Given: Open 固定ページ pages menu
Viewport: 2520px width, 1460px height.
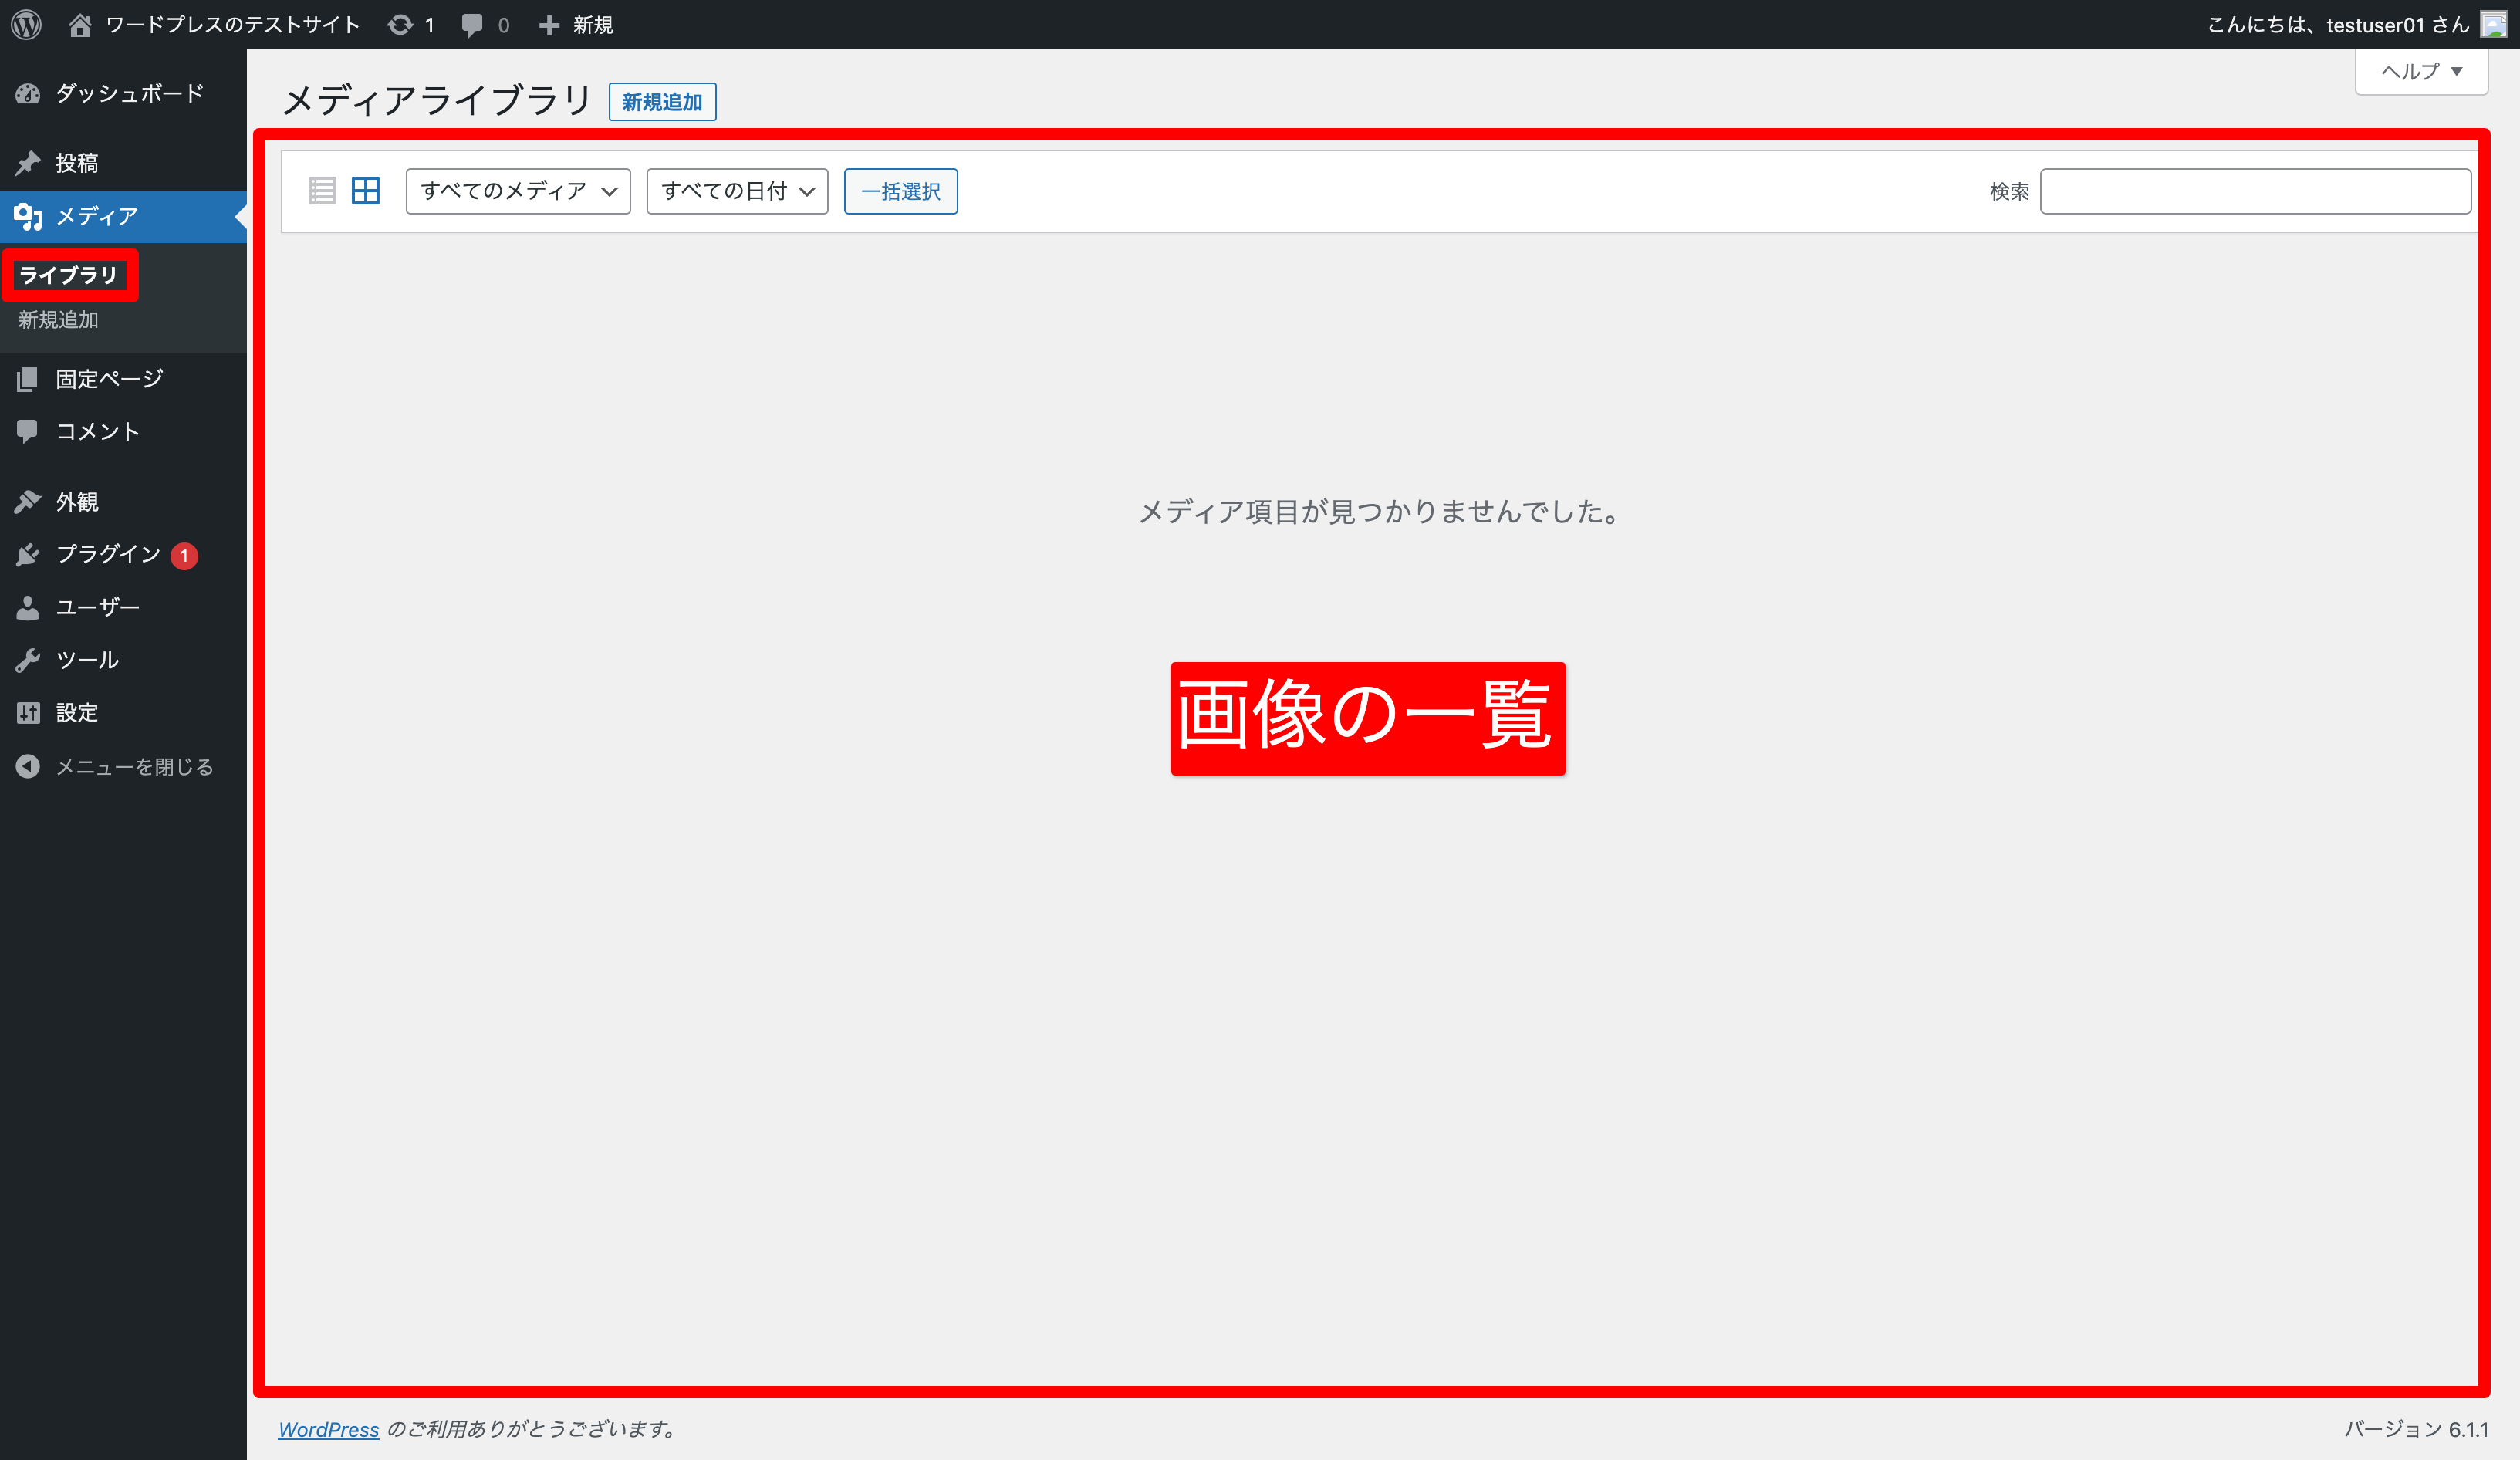Looking at the screenshot, I should [x=123, y=379].
